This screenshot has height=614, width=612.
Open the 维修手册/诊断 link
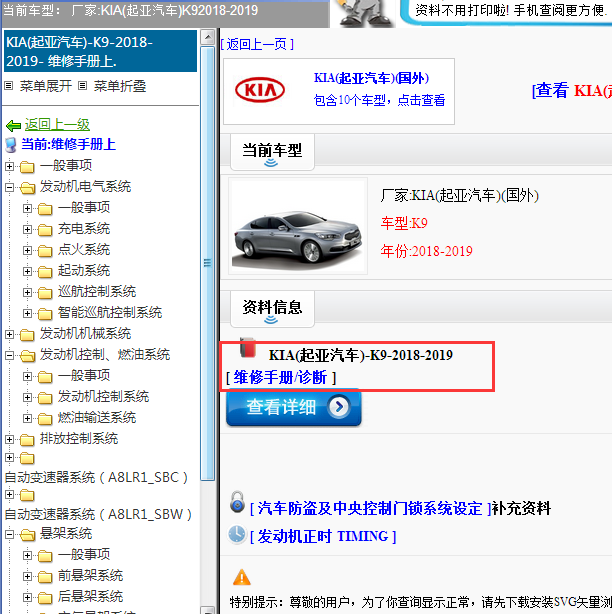tap(280, 377)
